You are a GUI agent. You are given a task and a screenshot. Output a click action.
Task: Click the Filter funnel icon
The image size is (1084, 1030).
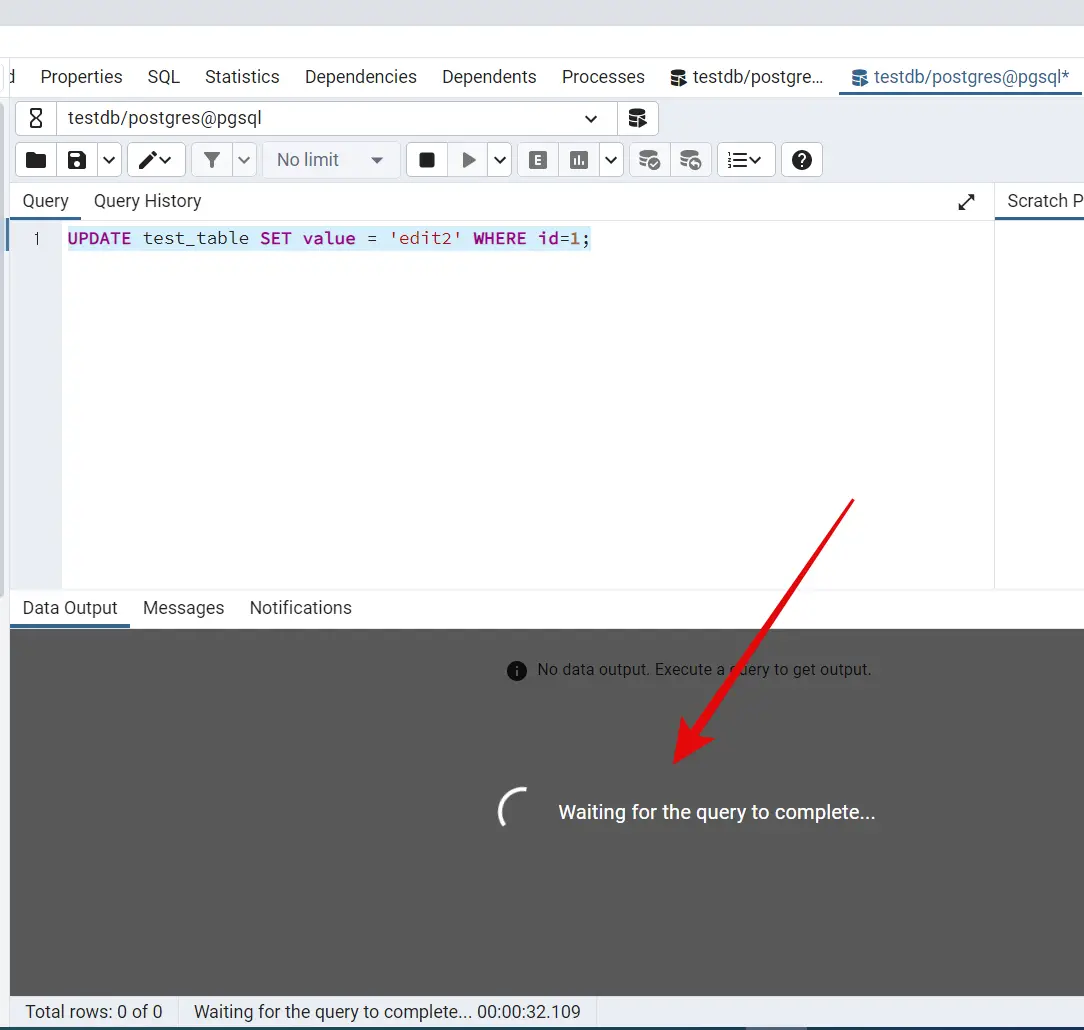click(212, 160)
